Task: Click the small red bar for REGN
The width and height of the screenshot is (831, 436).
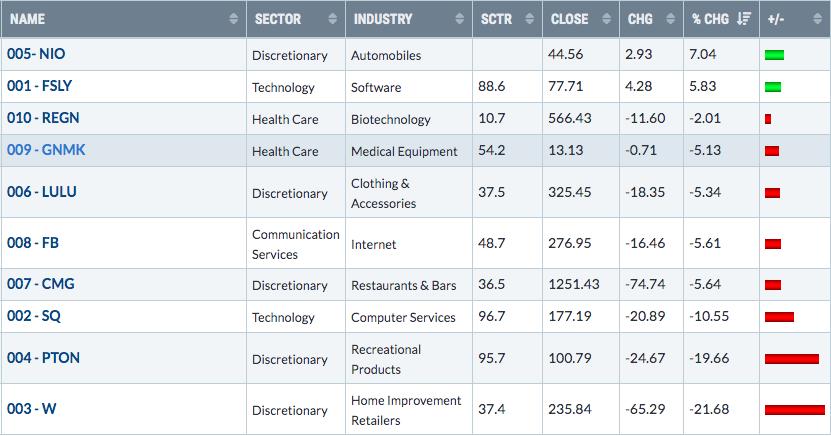Action: pyautogui.click(x=768, y=119)
